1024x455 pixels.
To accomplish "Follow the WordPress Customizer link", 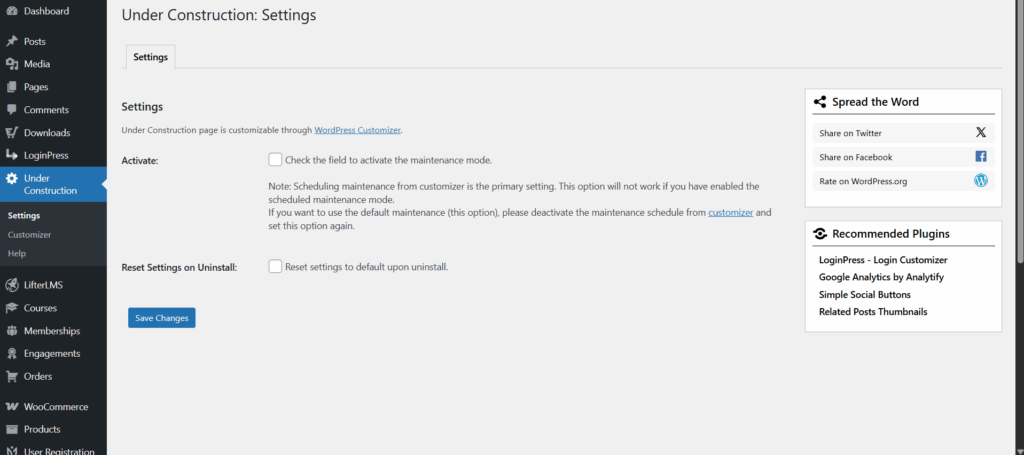I will (357, 130).
